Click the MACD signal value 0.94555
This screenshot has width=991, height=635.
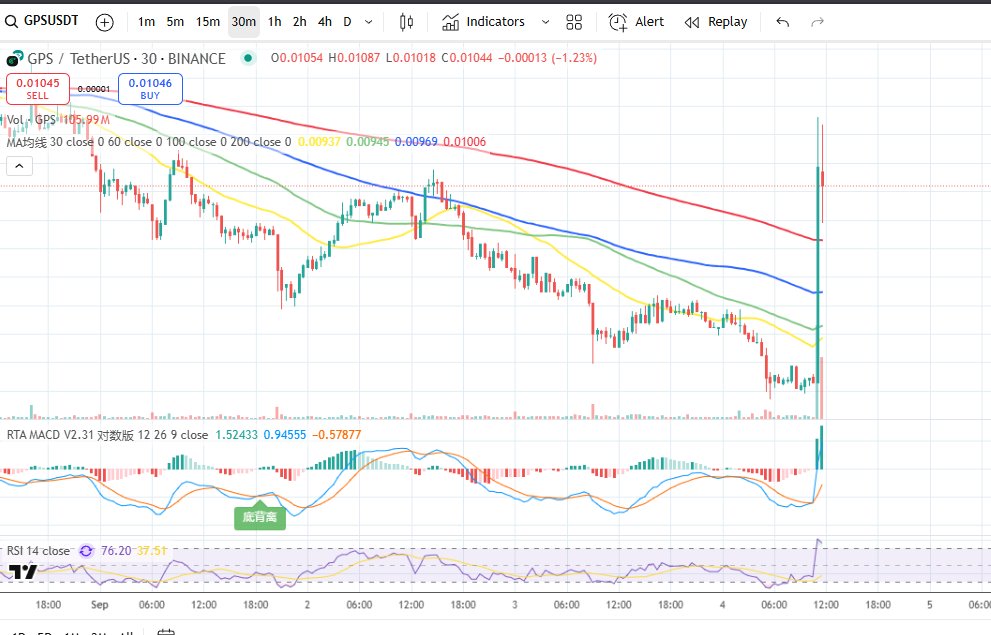point(284,435)
